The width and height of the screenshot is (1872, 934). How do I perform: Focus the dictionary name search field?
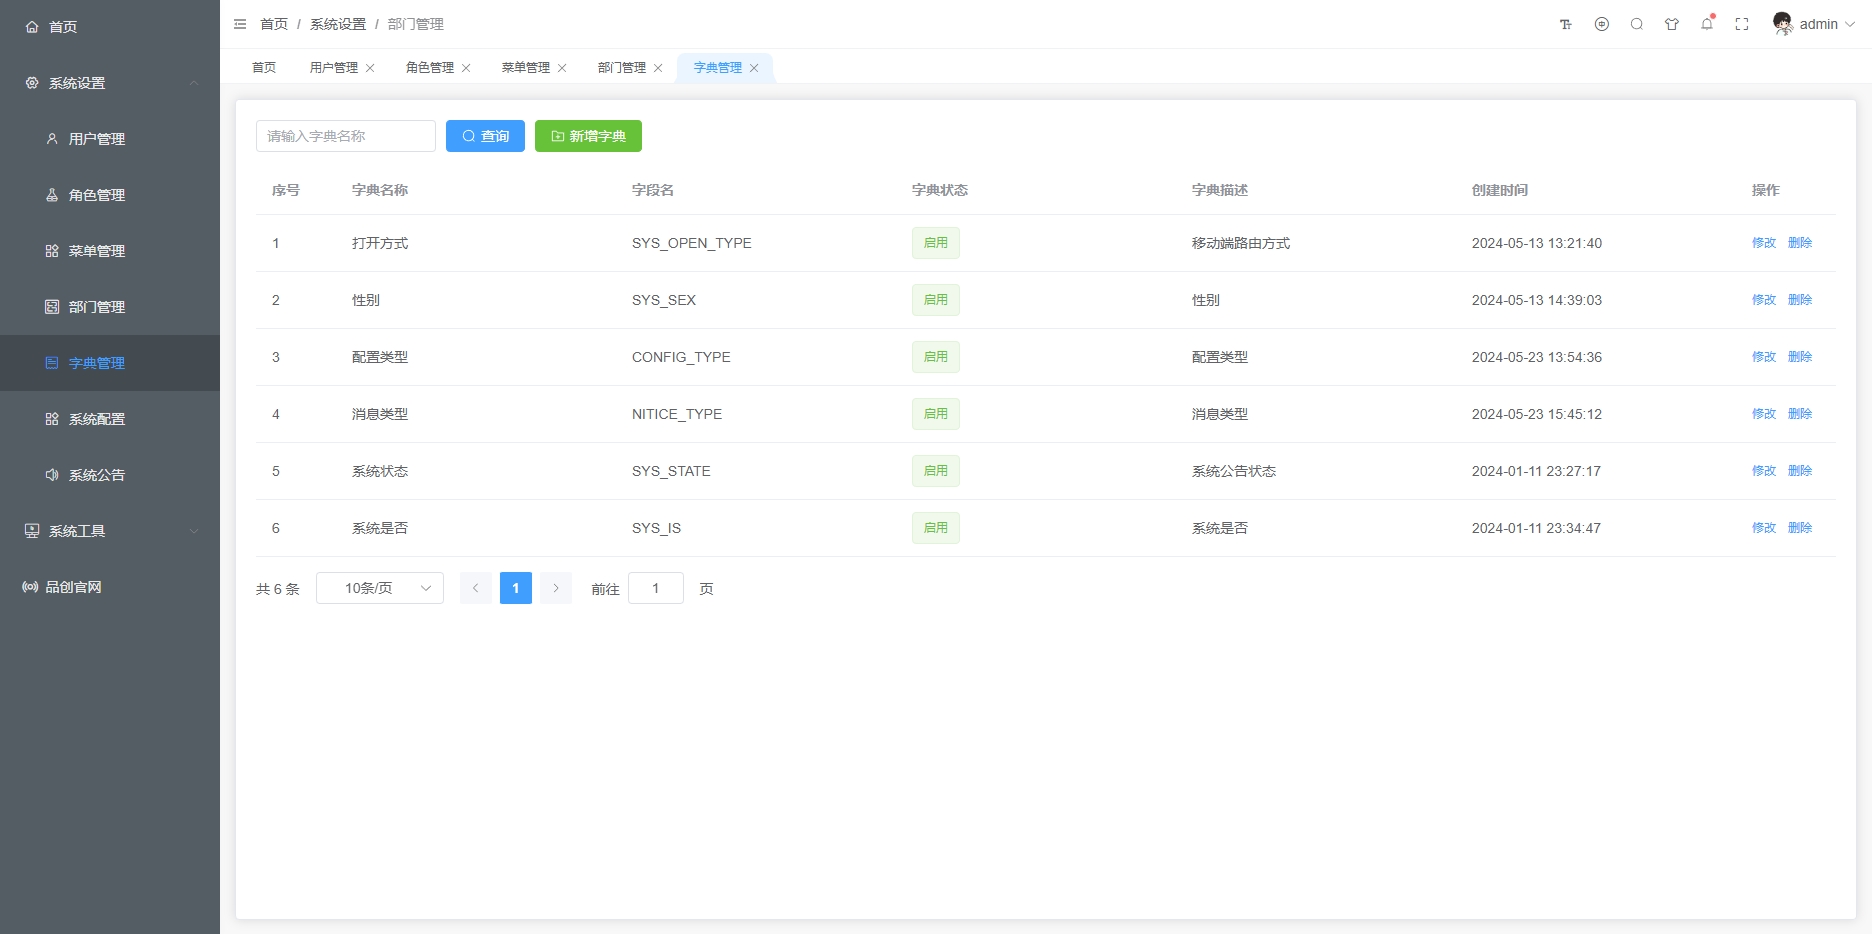tap(345, 136)
